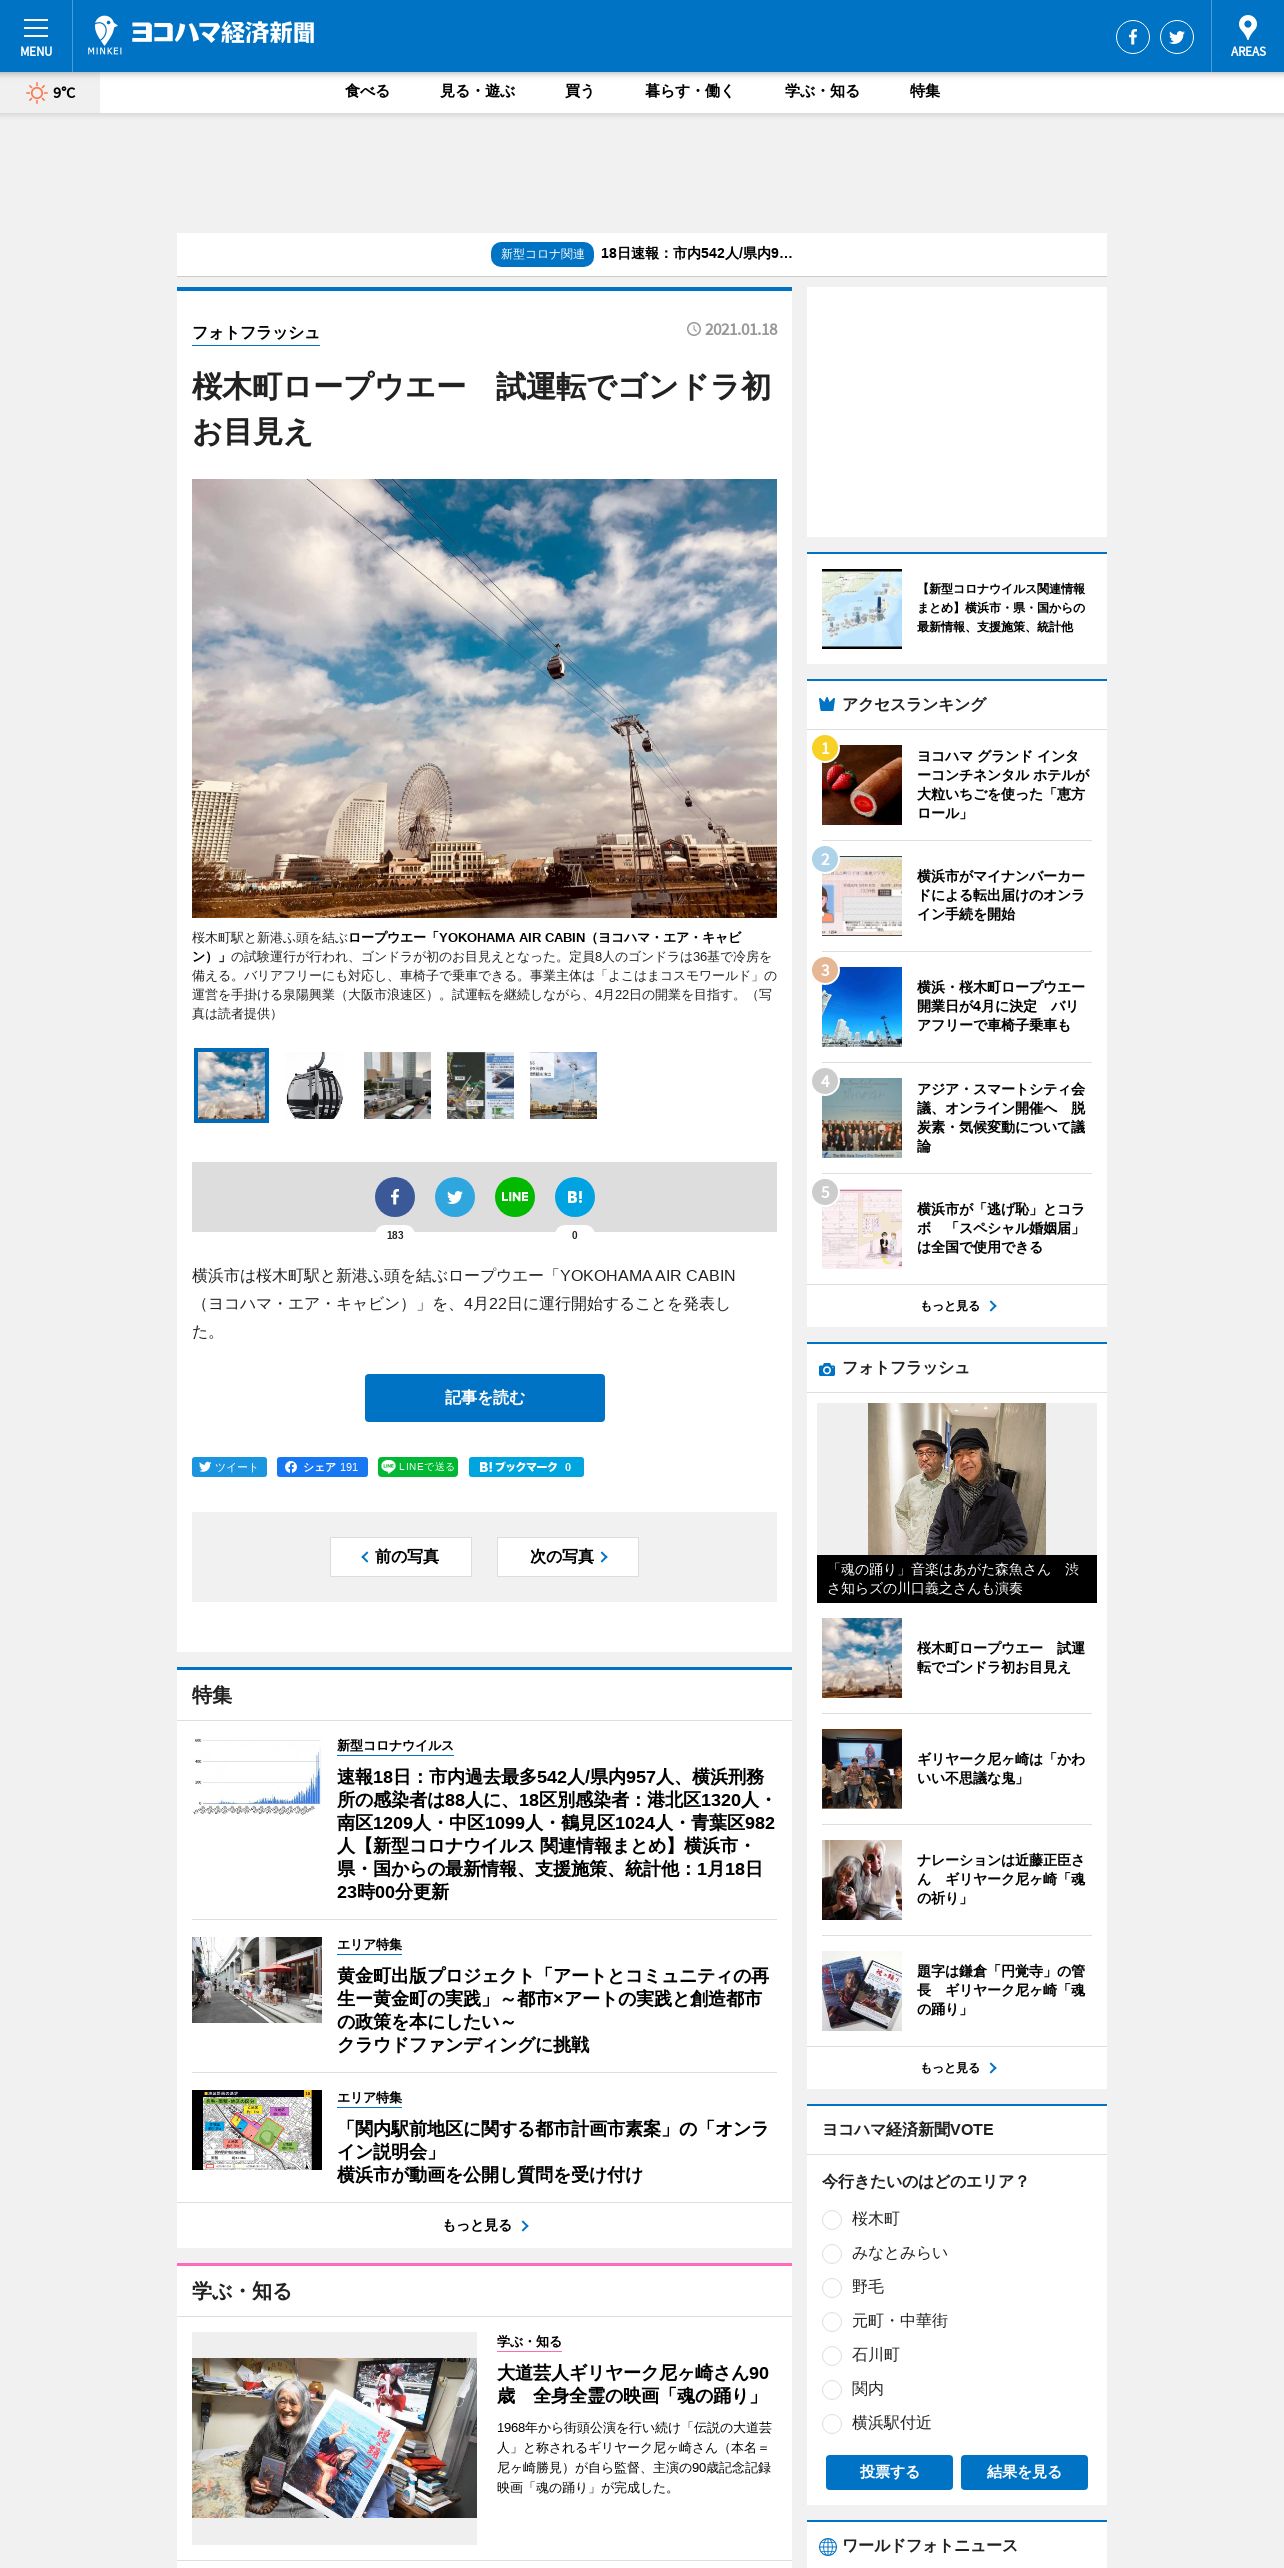Viewport: 1284px width, 2568px height.
Task: Select the gondola close-up thumbnail
Action: click(x=314, y=1085)
